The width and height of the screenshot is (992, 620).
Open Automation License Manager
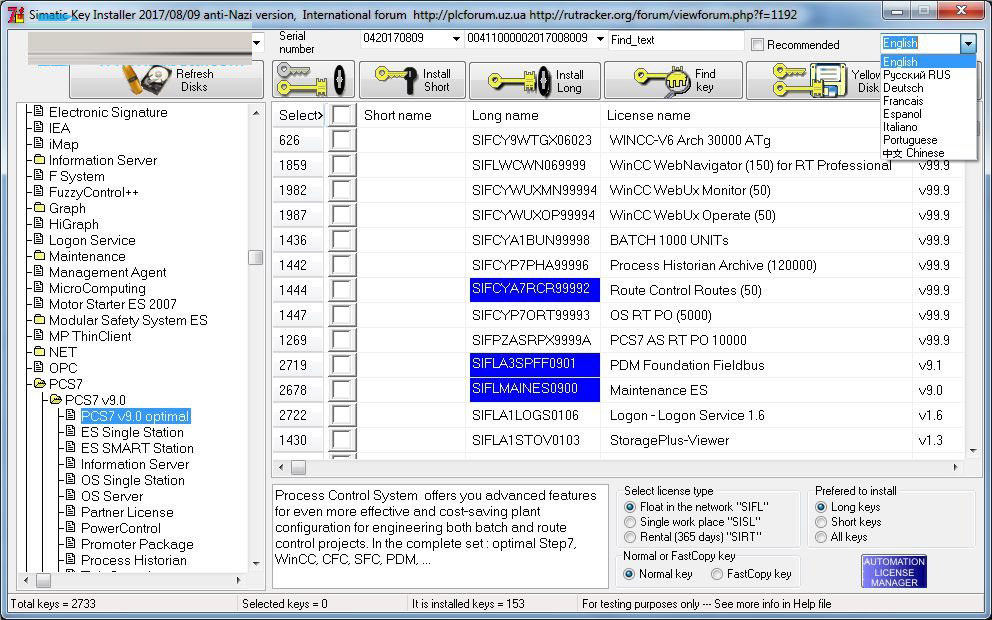[893, 571]
